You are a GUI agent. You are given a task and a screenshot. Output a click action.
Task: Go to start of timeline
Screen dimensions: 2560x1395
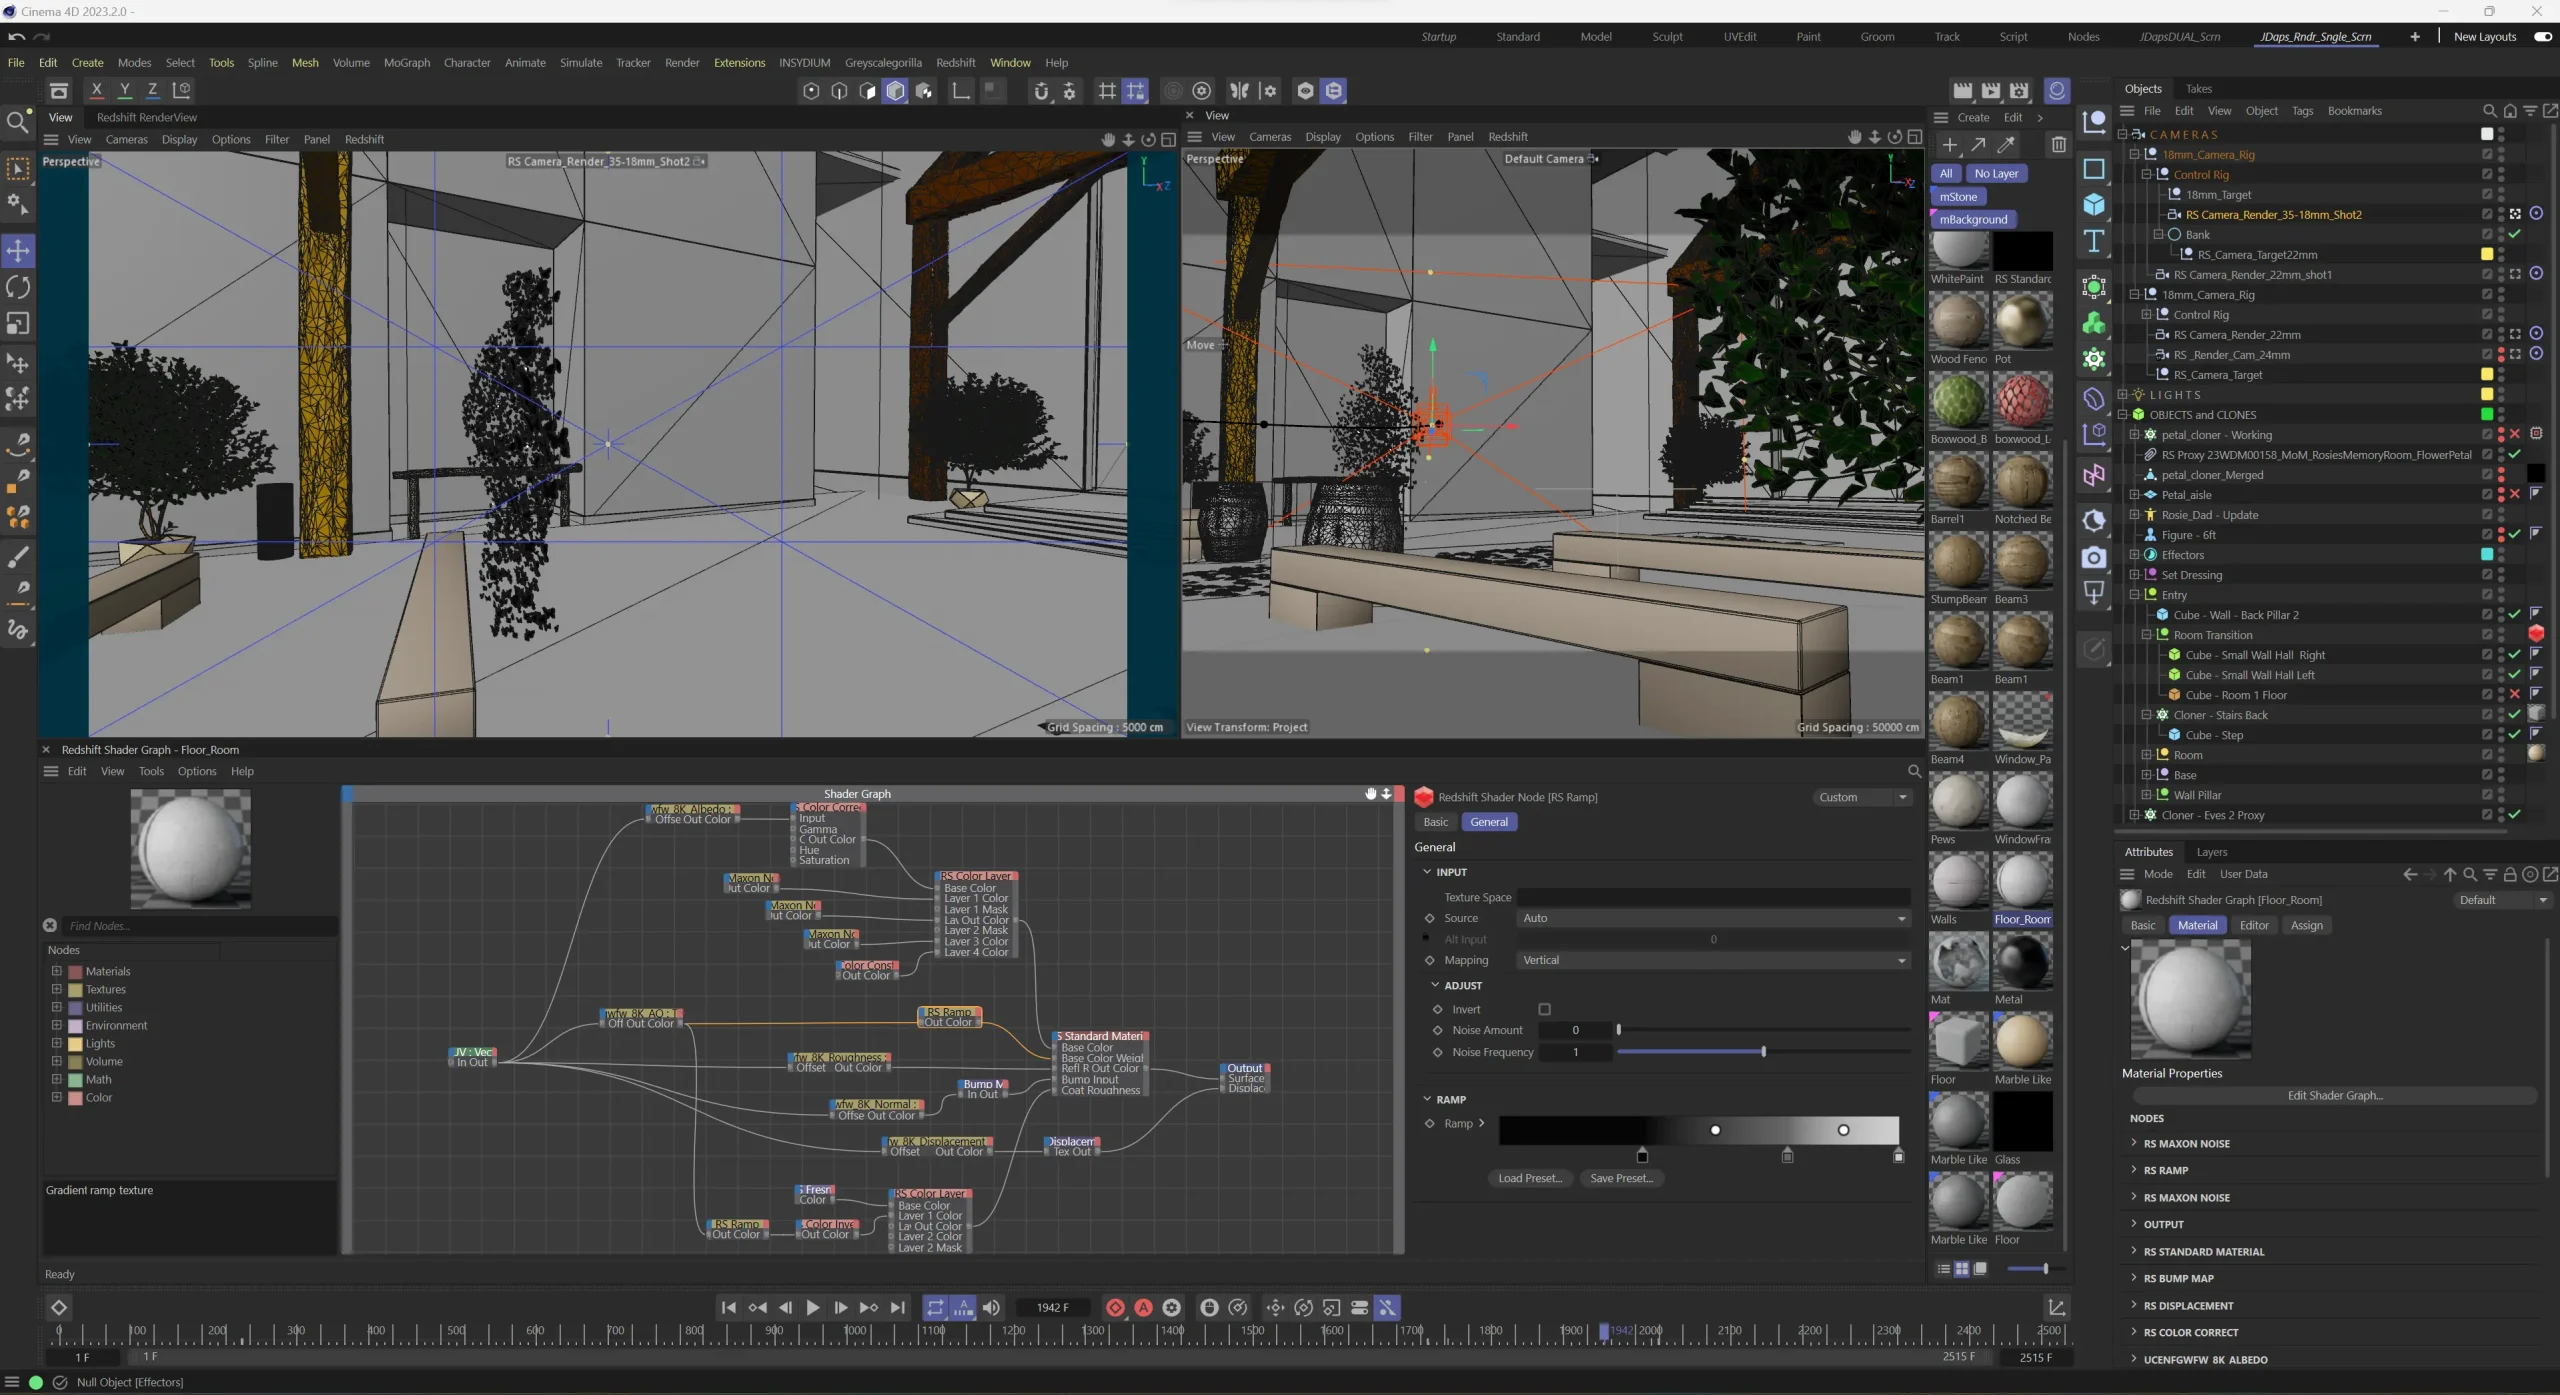(x=729, y=1308)
